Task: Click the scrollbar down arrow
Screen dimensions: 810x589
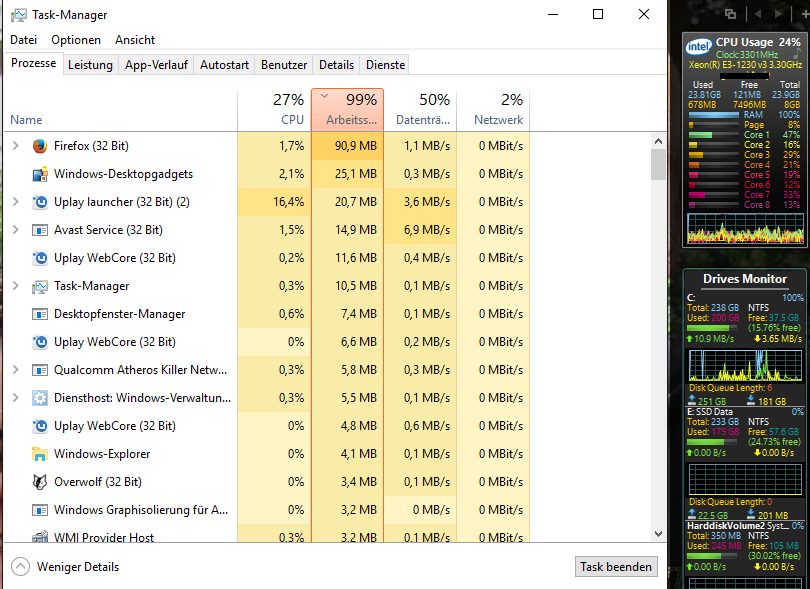Action: click(658, 534)
